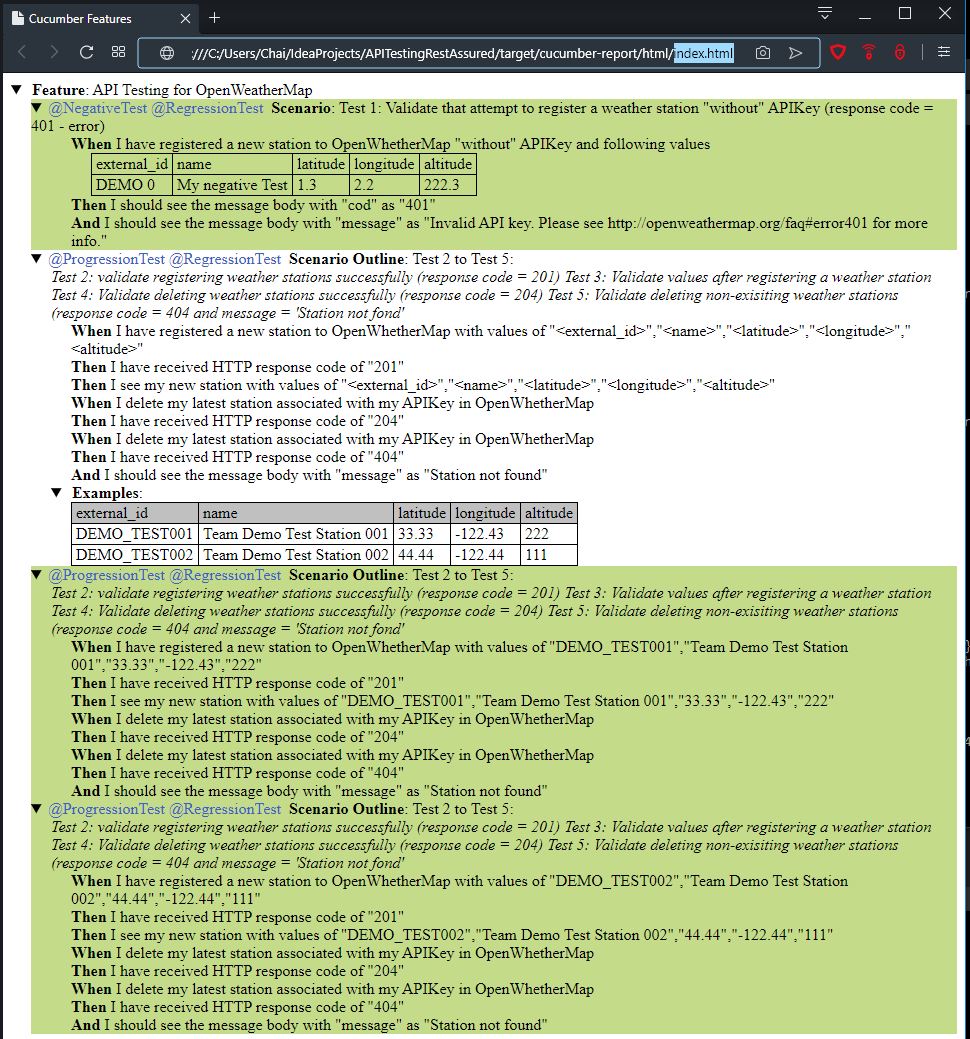Open a new tab with plus button
Viewport: 970px width, 1039px height.
coord(215,18)
